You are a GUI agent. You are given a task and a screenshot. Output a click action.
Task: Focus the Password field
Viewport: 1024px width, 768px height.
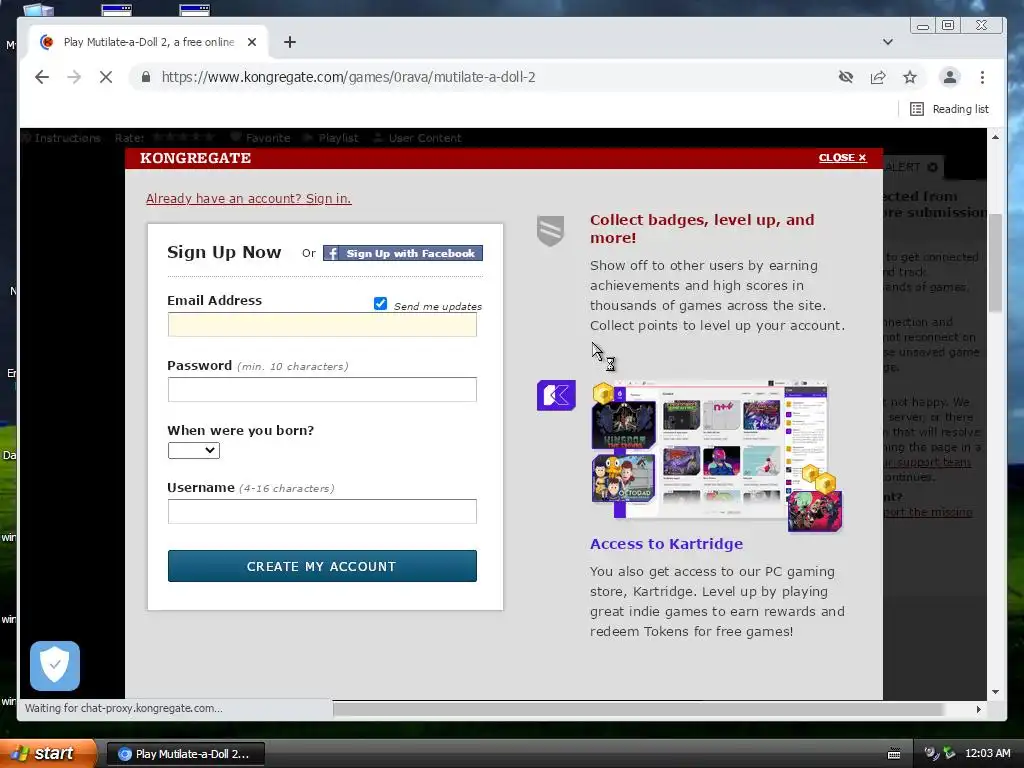322,389
